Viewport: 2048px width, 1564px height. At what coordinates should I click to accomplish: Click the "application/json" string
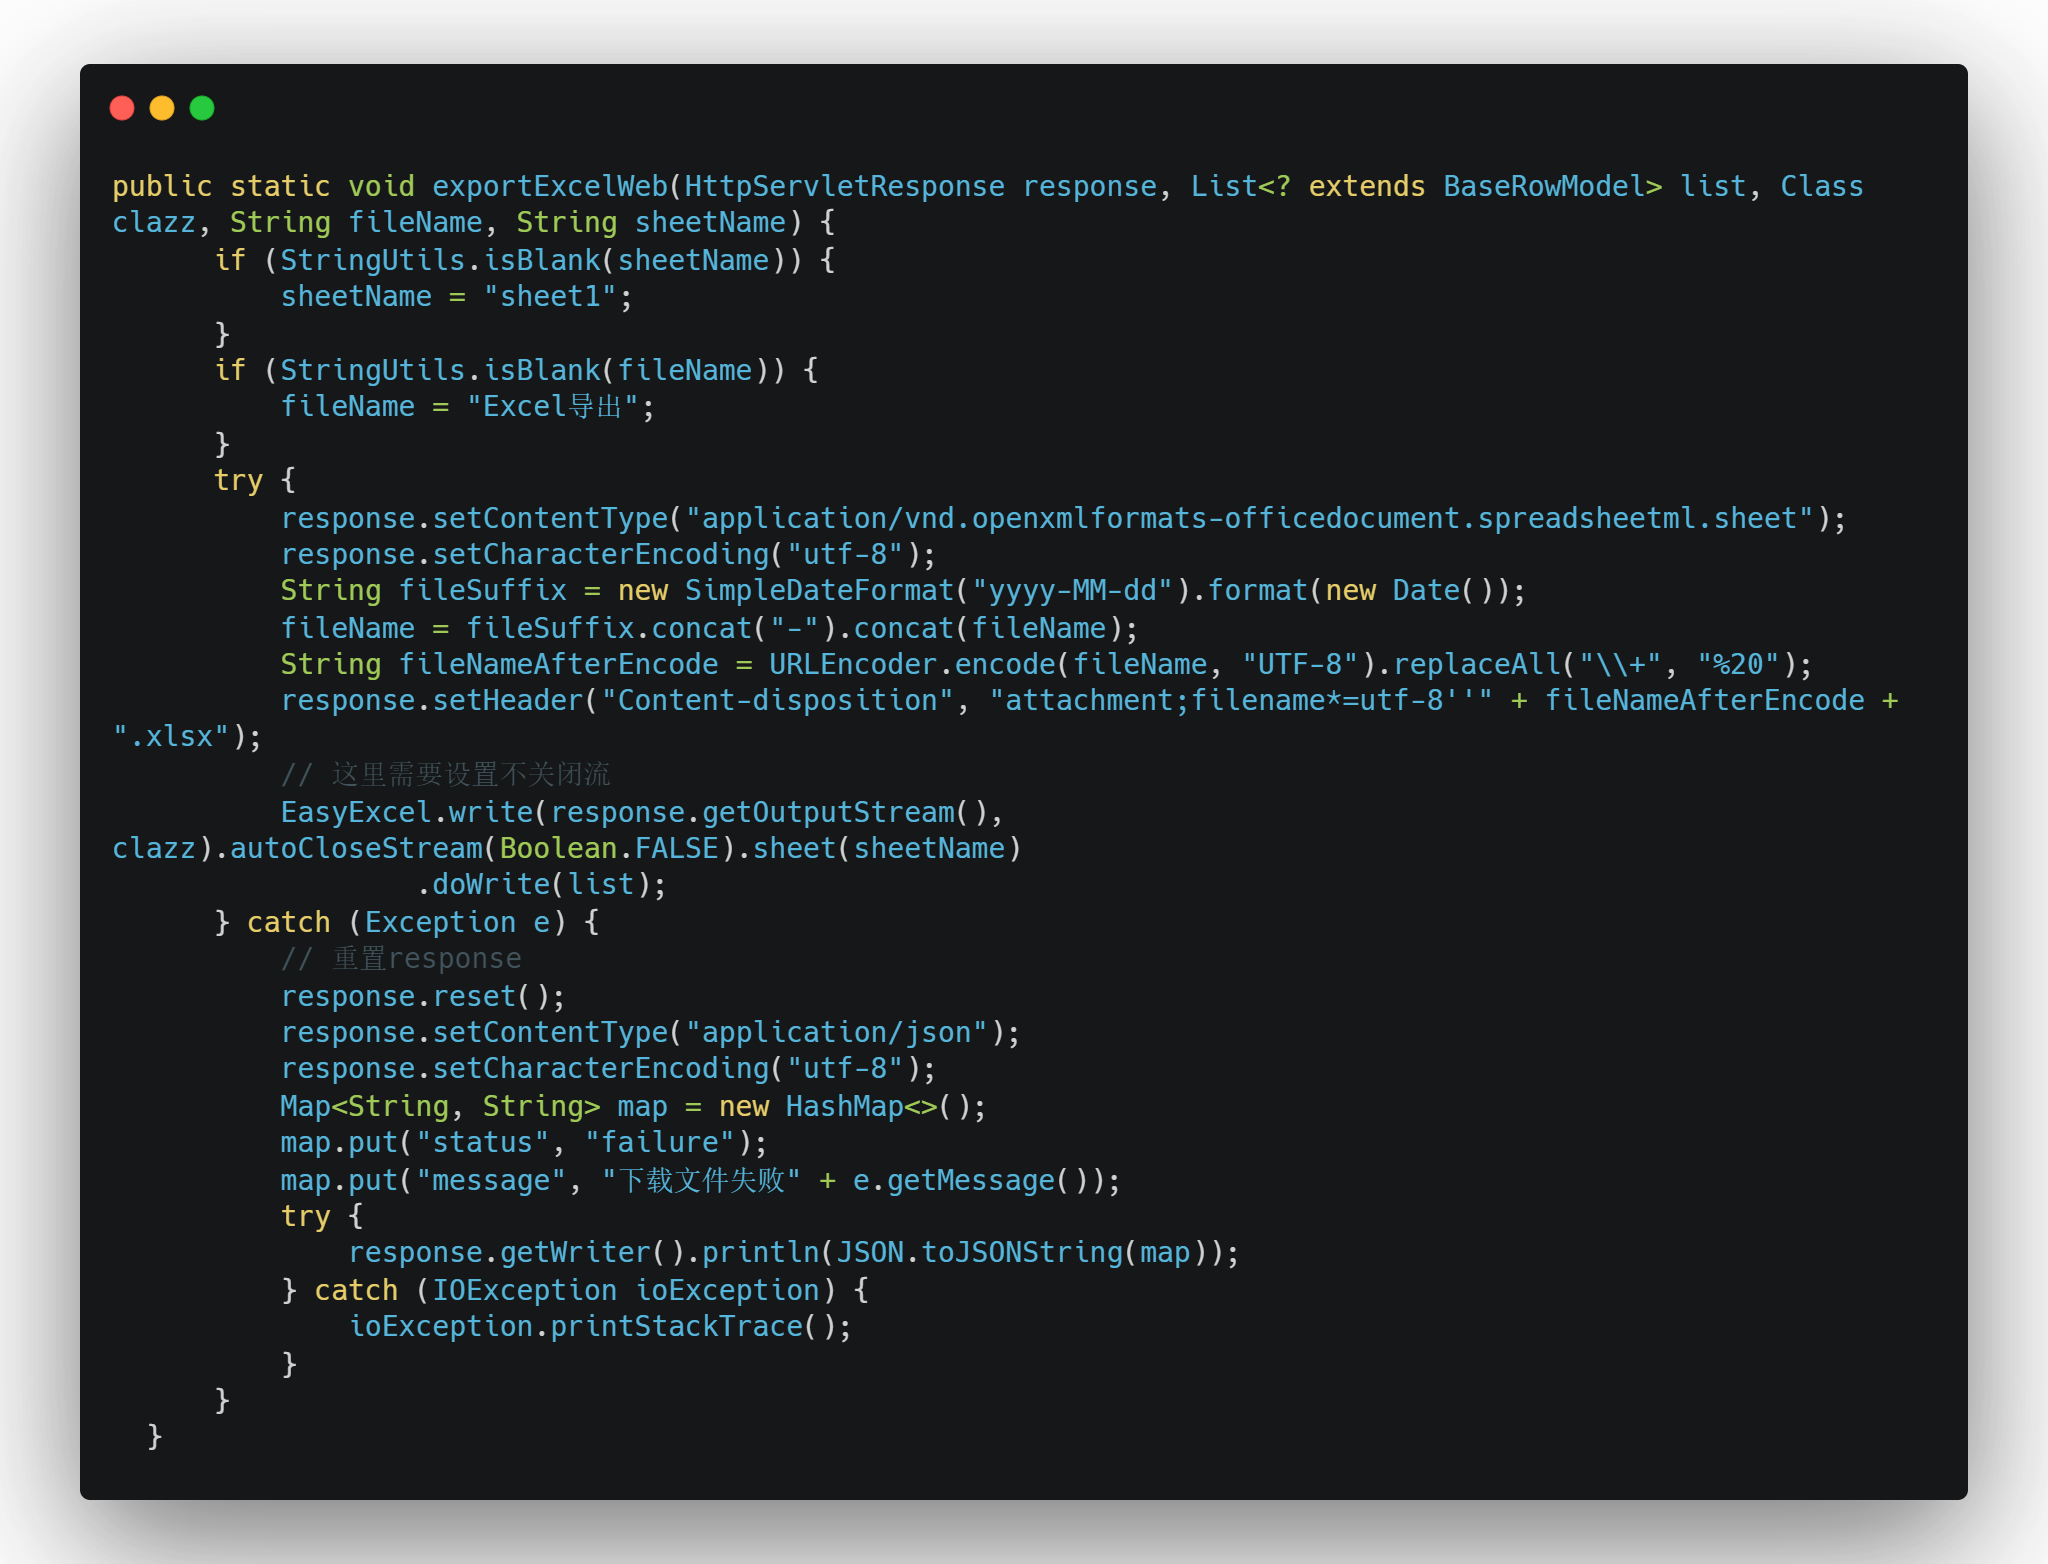(x=836, y=1032)
